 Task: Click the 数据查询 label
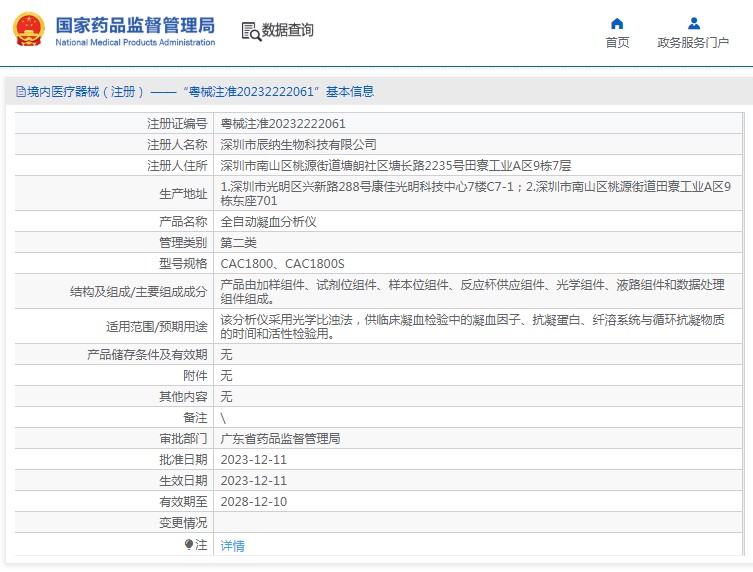pos(287,30)
